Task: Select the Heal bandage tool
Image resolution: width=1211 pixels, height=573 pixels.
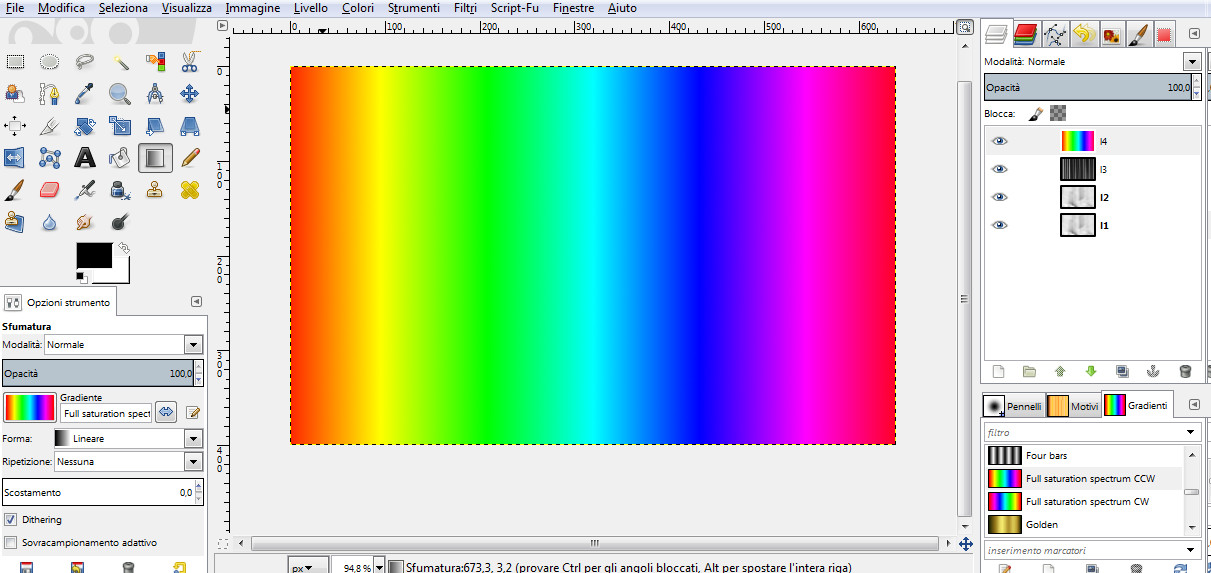Action: pyautogui.click(x=189, y=190)
